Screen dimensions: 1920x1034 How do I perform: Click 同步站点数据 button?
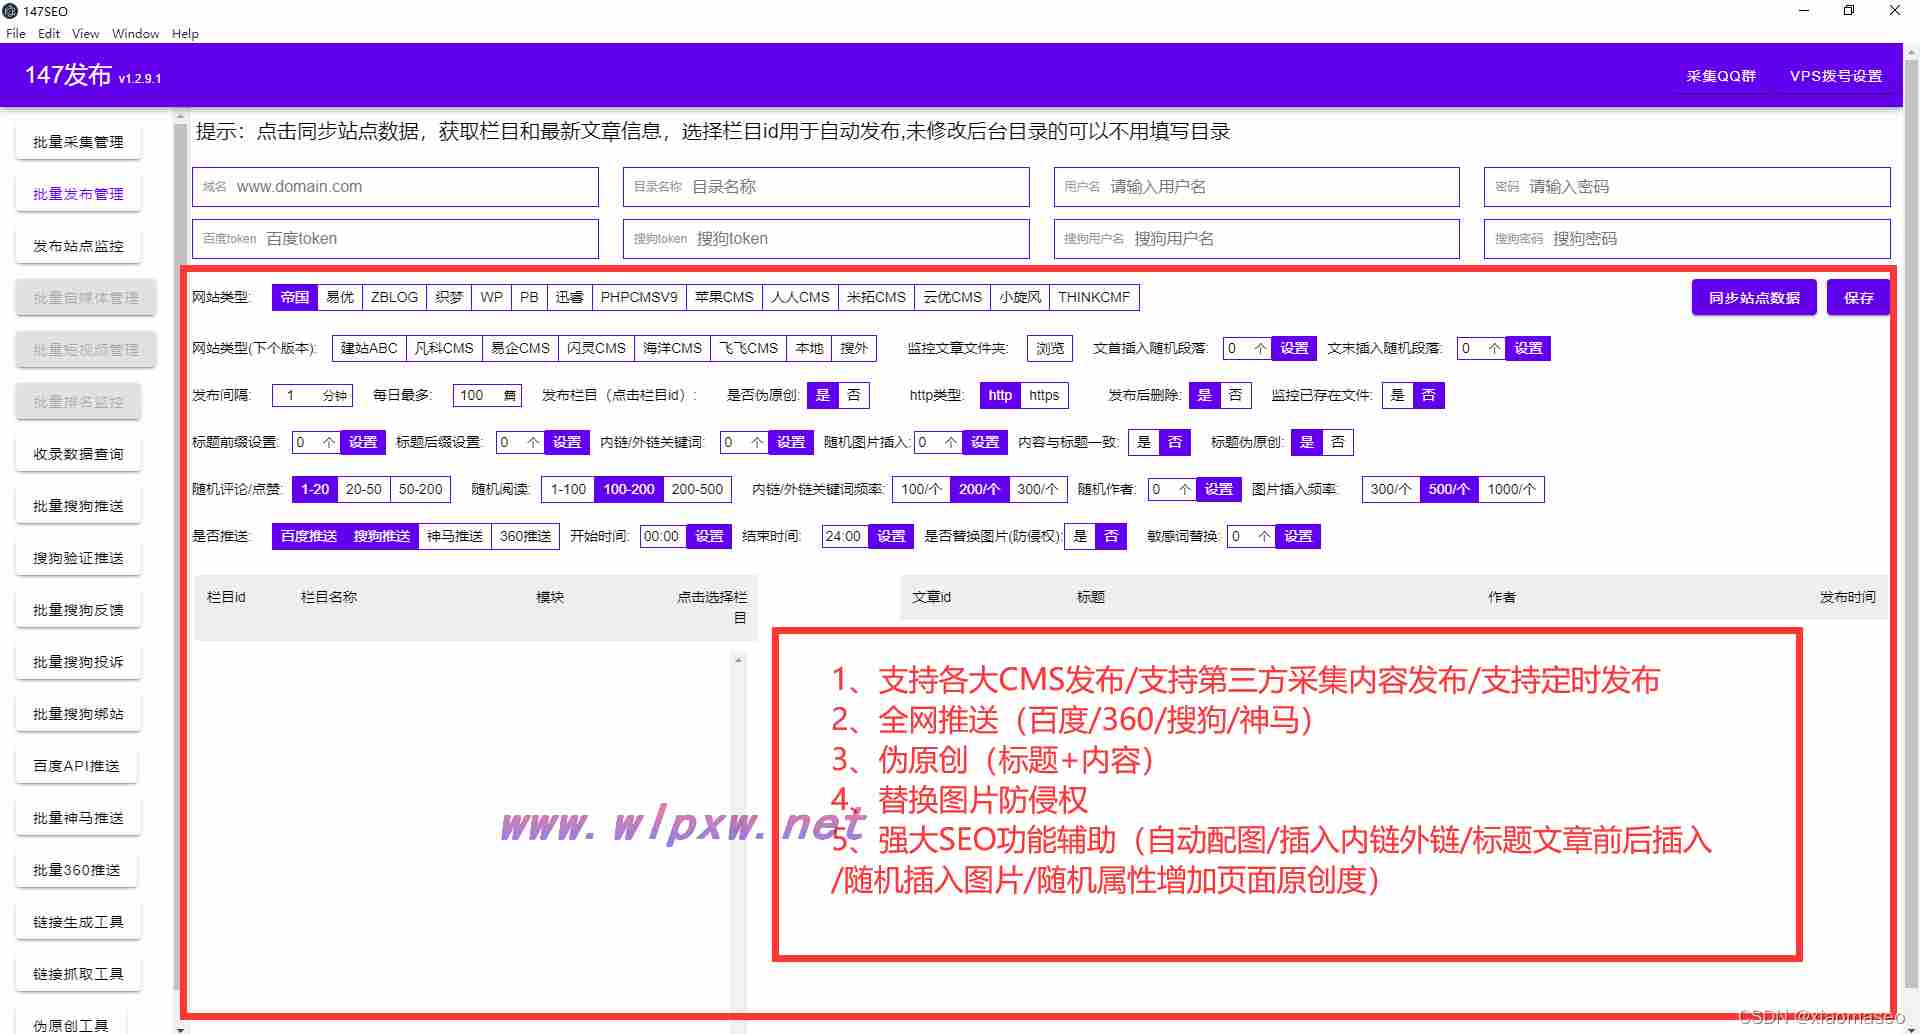pos(1754,298)
